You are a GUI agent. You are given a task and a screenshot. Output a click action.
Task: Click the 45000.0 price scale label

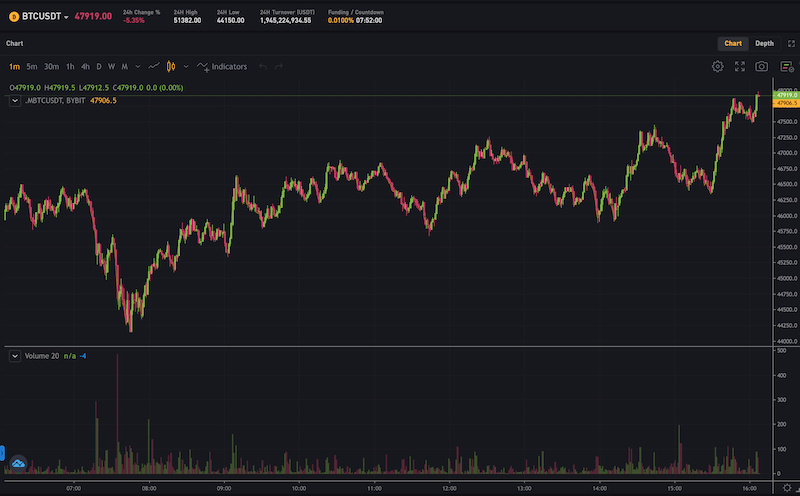tap(788, 279)
